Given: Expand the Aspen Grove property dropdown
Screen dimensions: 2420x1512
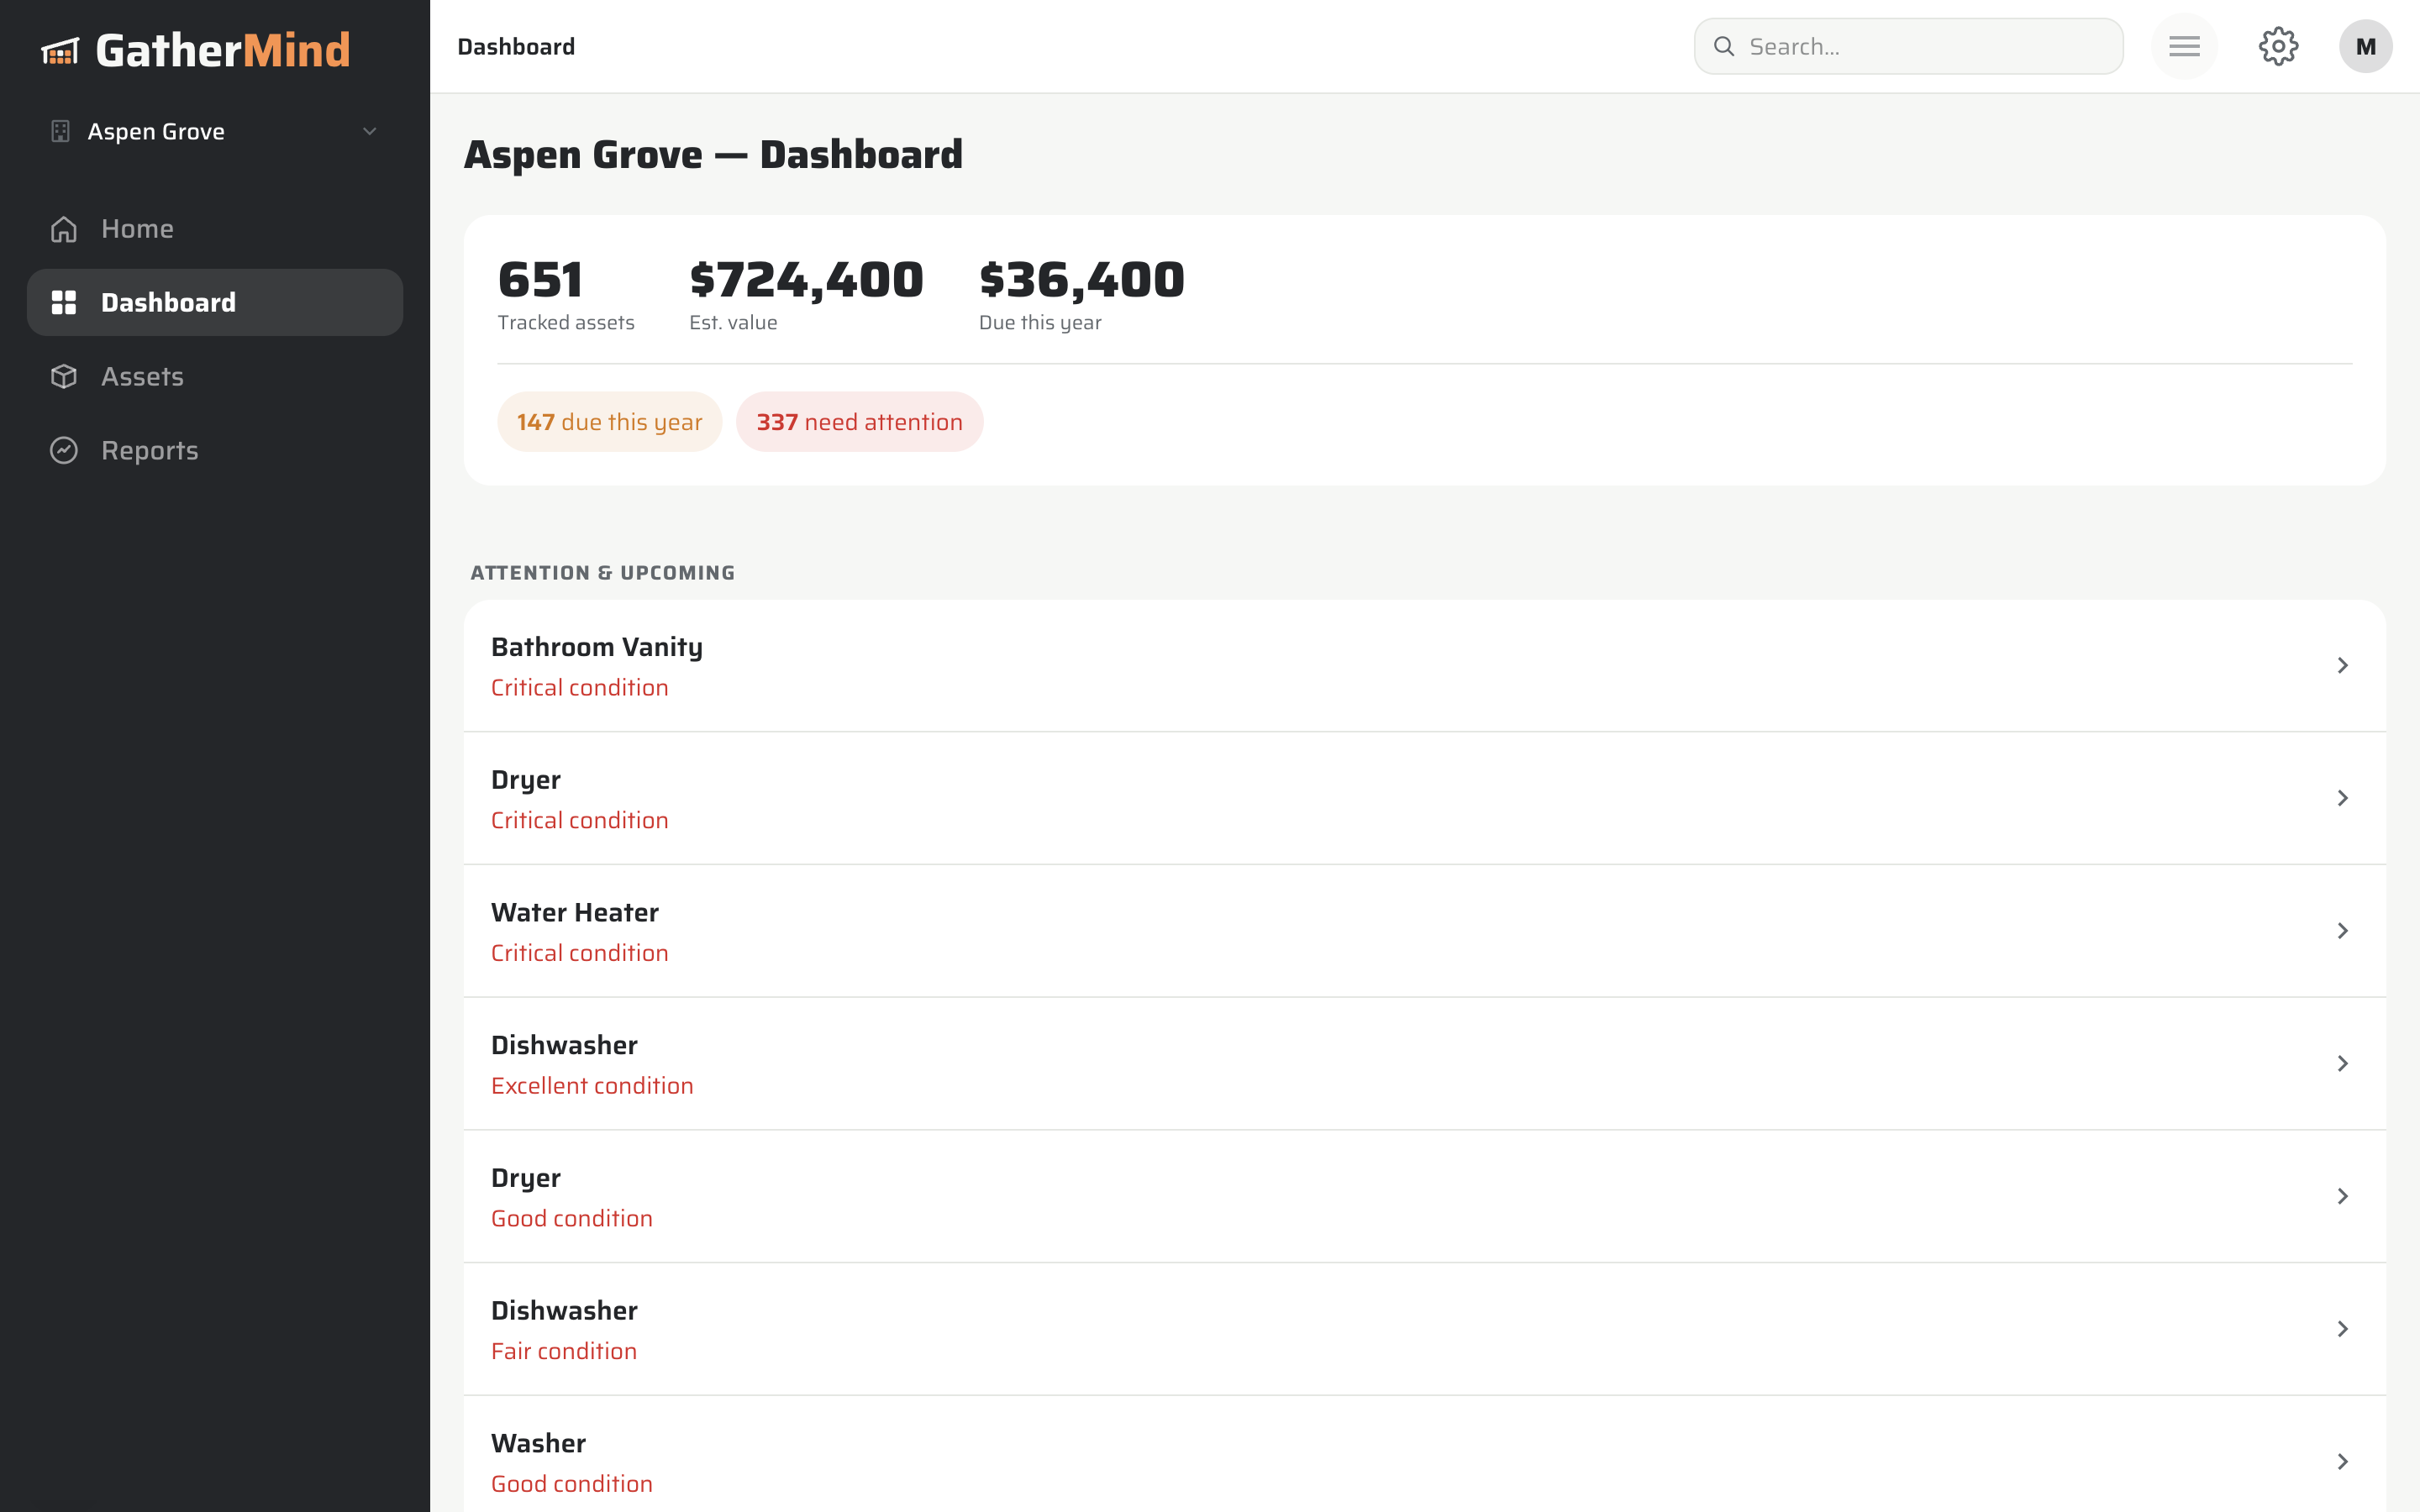Looking at the screenshot, I should coord(215,131).
